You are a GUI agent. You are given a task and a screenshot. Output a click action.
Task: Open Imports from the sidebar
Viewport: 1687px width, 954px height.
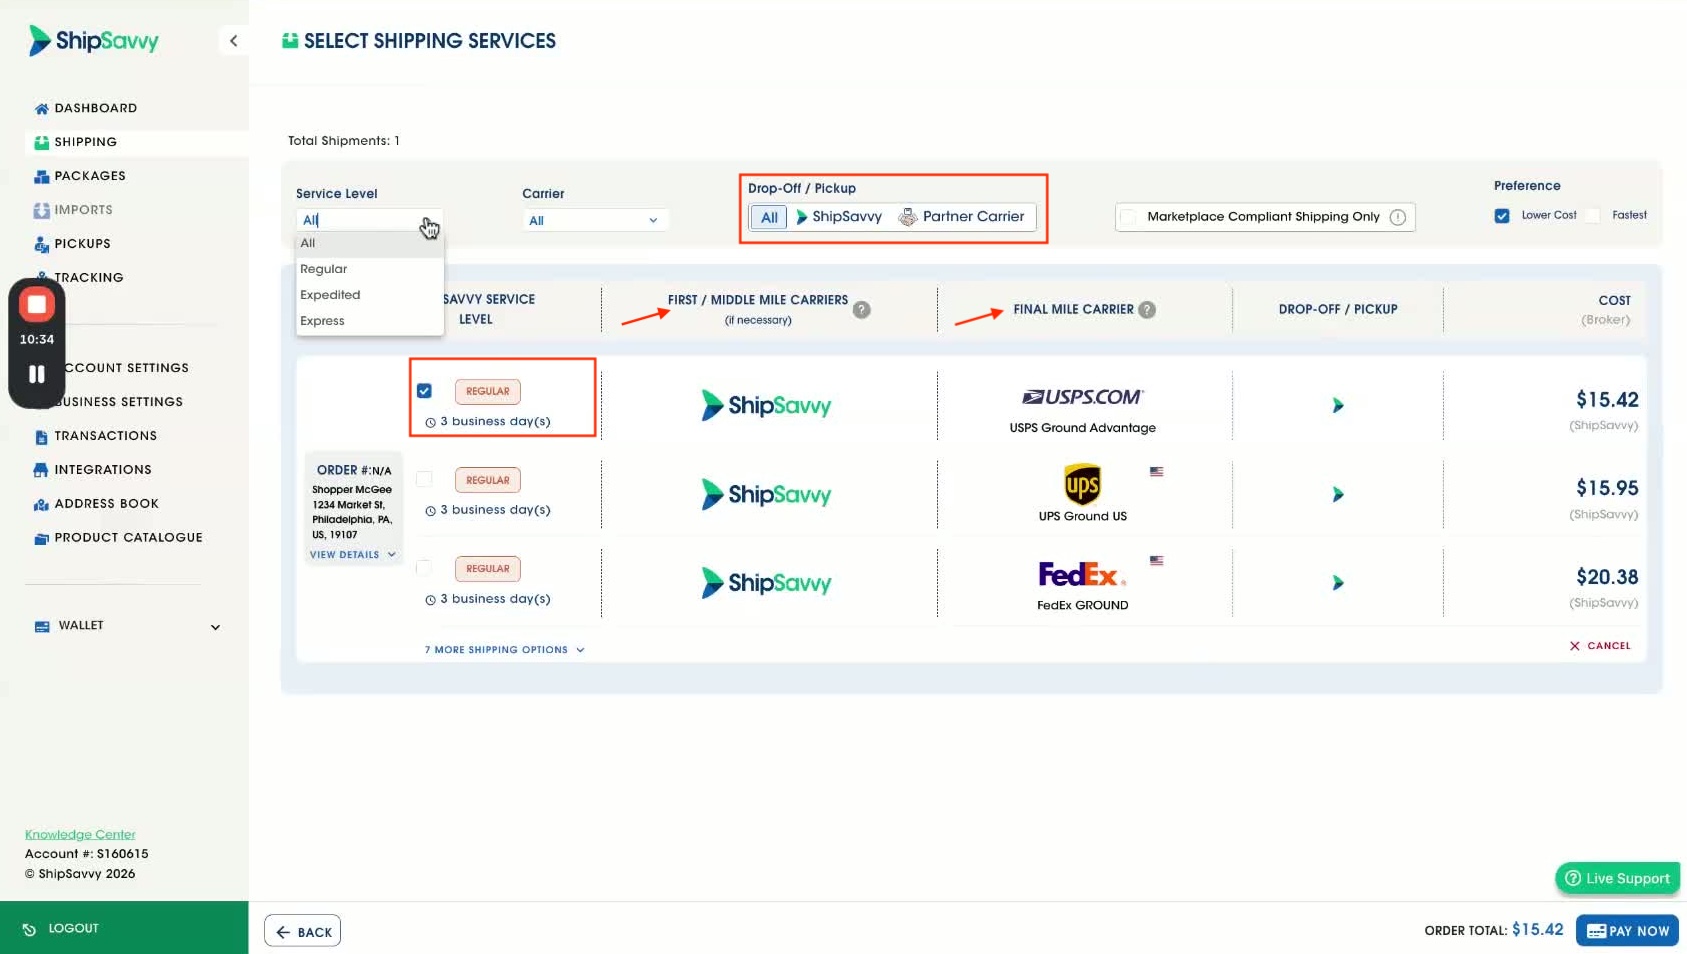83,210
